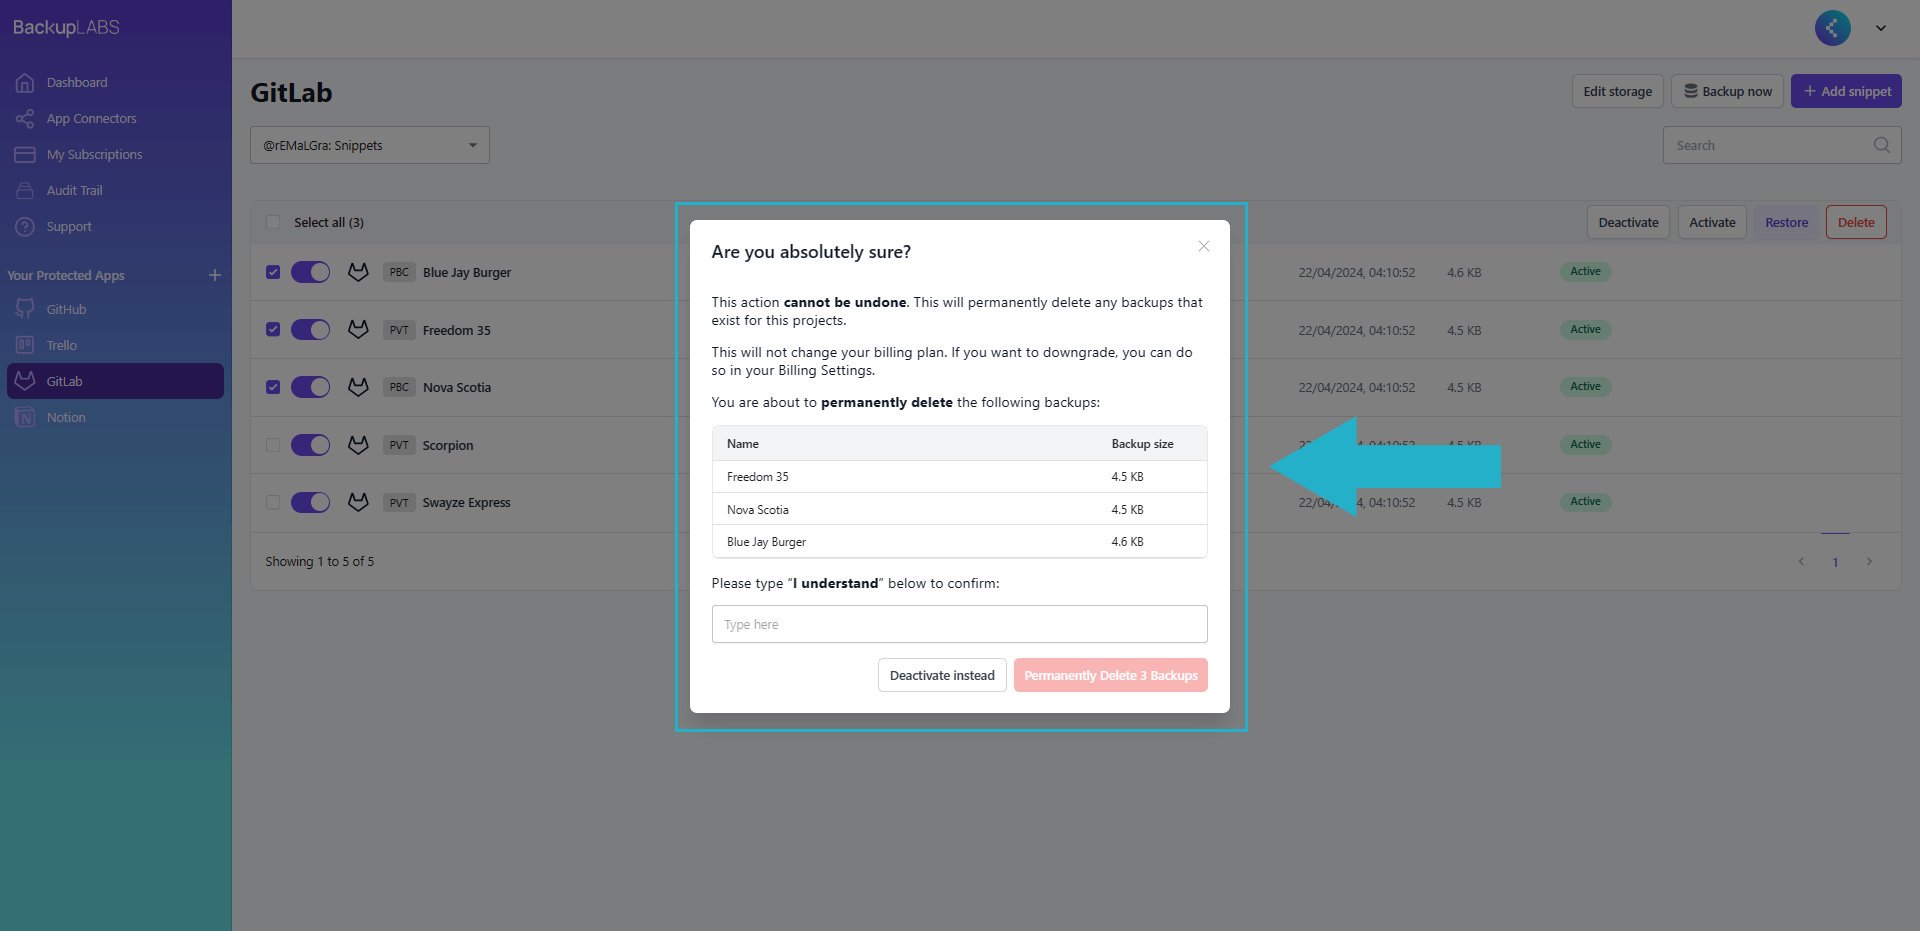Click the GitHub icon in sidebar

[x=25, y=310]
